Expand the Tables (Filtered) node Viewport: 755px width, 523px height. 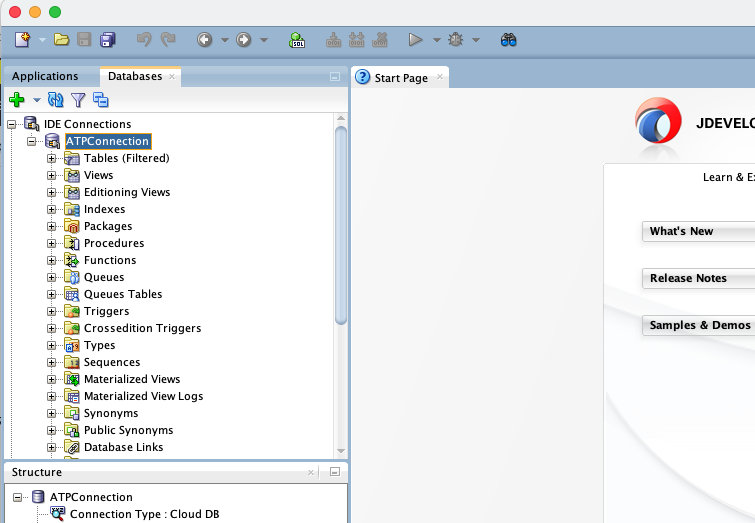click(52, 158)
